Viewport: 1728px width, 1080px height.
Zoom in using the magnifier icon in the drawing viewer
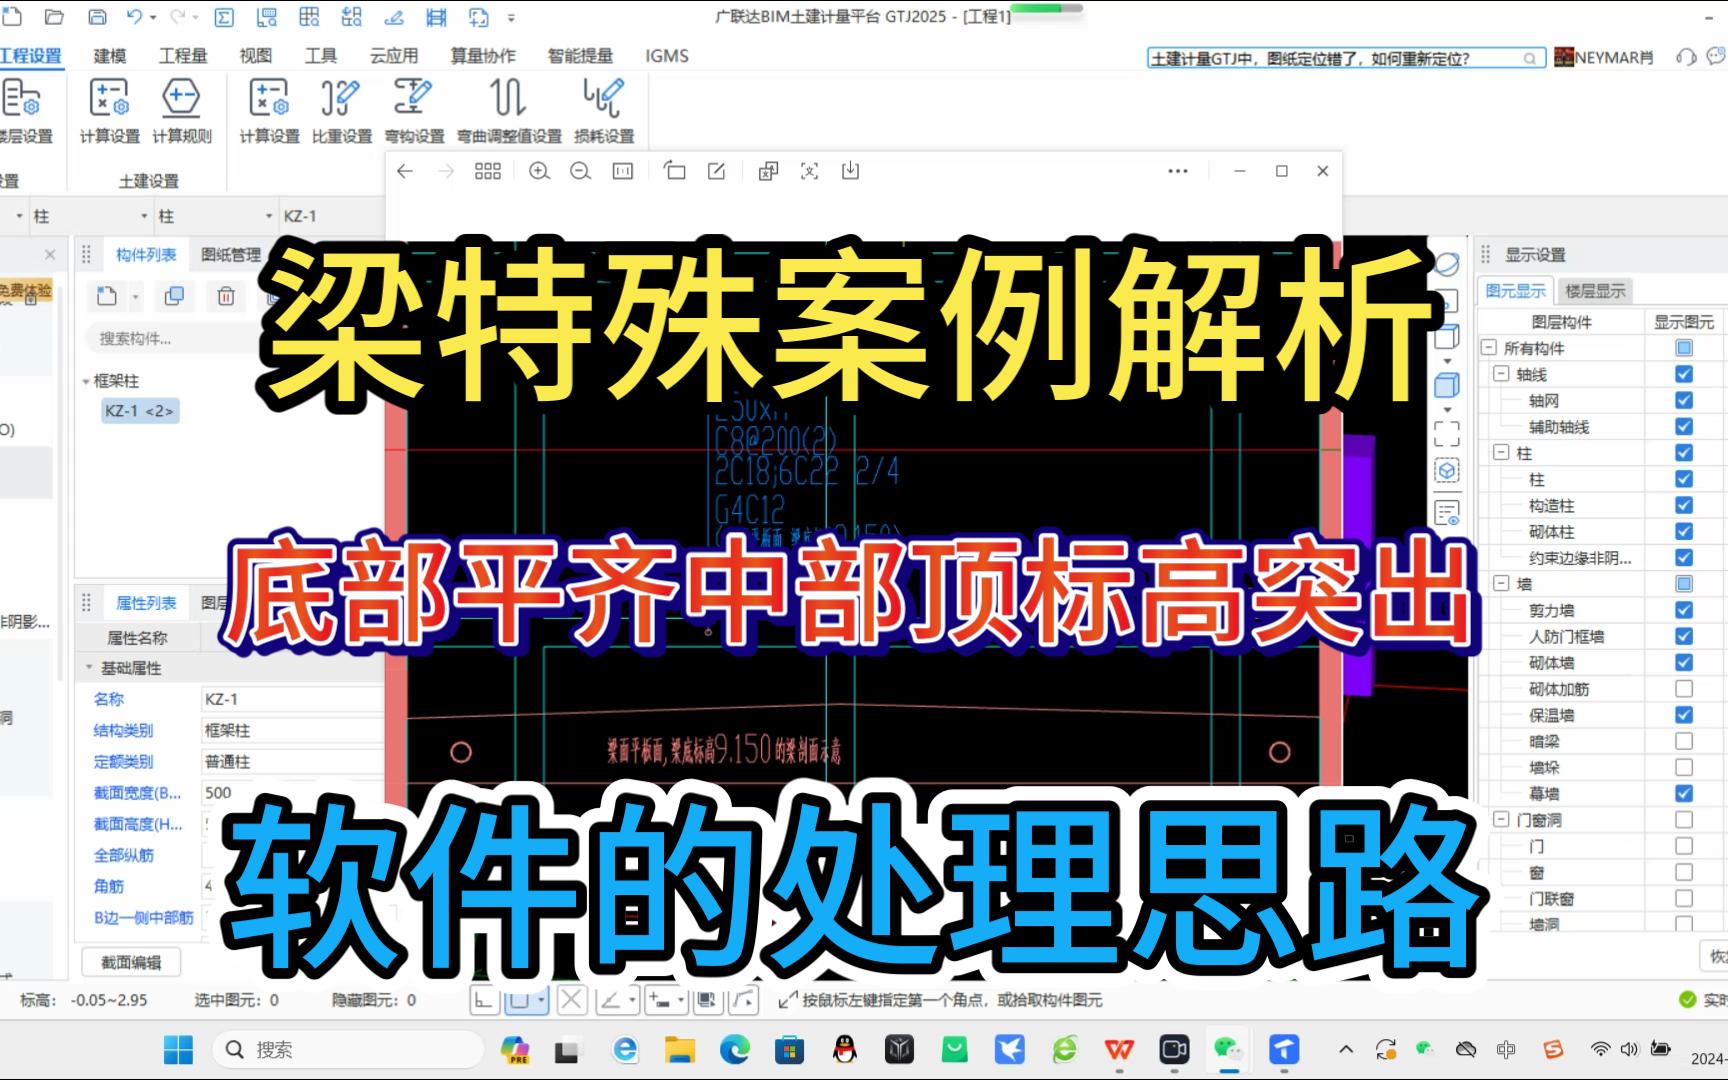click(x=540, y=170)
